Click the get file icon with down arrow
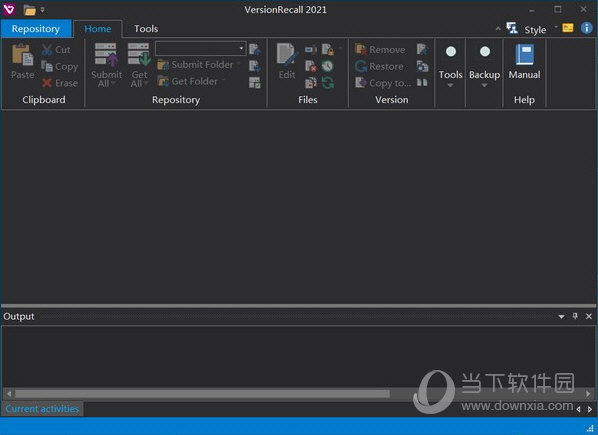 [255, 66]
